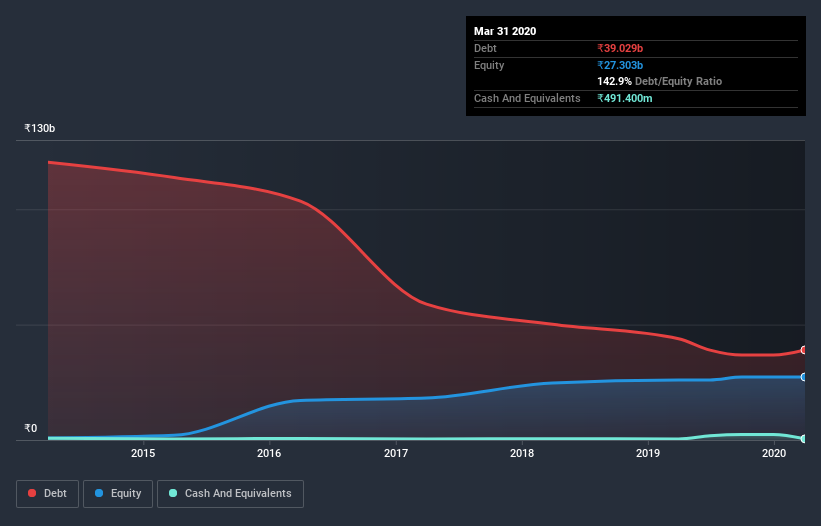
Task: Toggle the Debt legend button
Action: [x=48, y=494]
